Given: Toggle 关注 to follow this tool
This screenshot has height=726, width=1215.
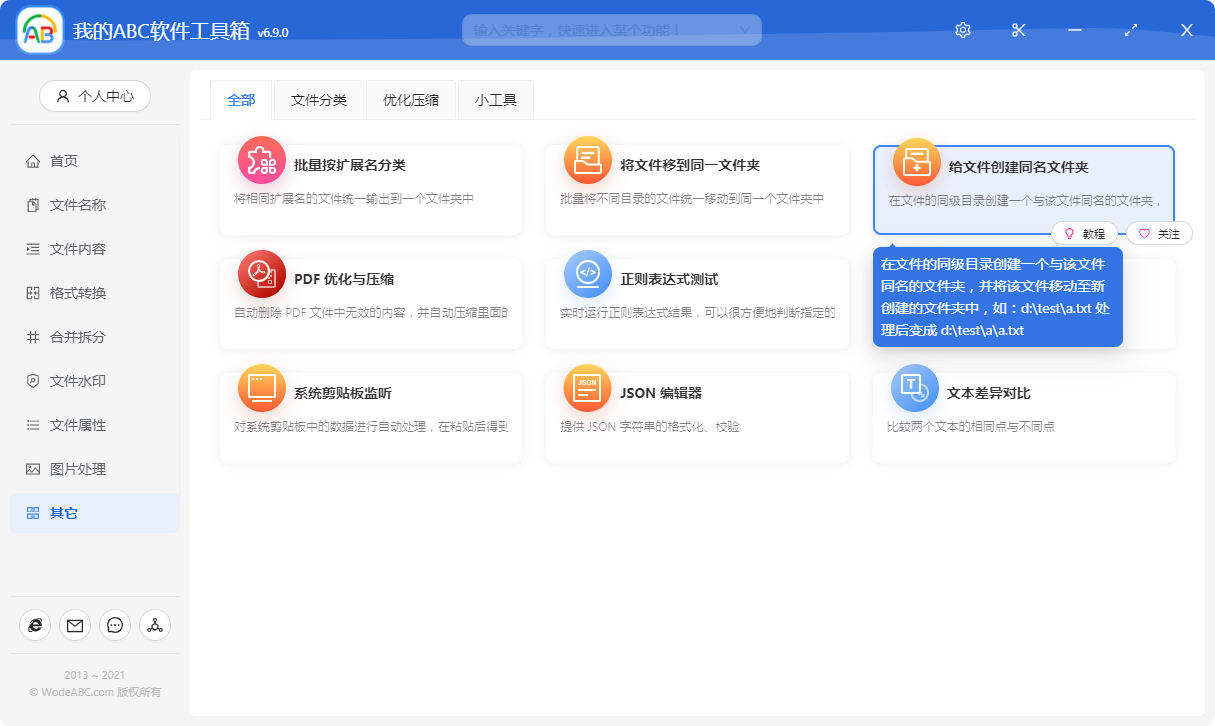Looking at the screenshot, I should click(x=1158, y=233).
